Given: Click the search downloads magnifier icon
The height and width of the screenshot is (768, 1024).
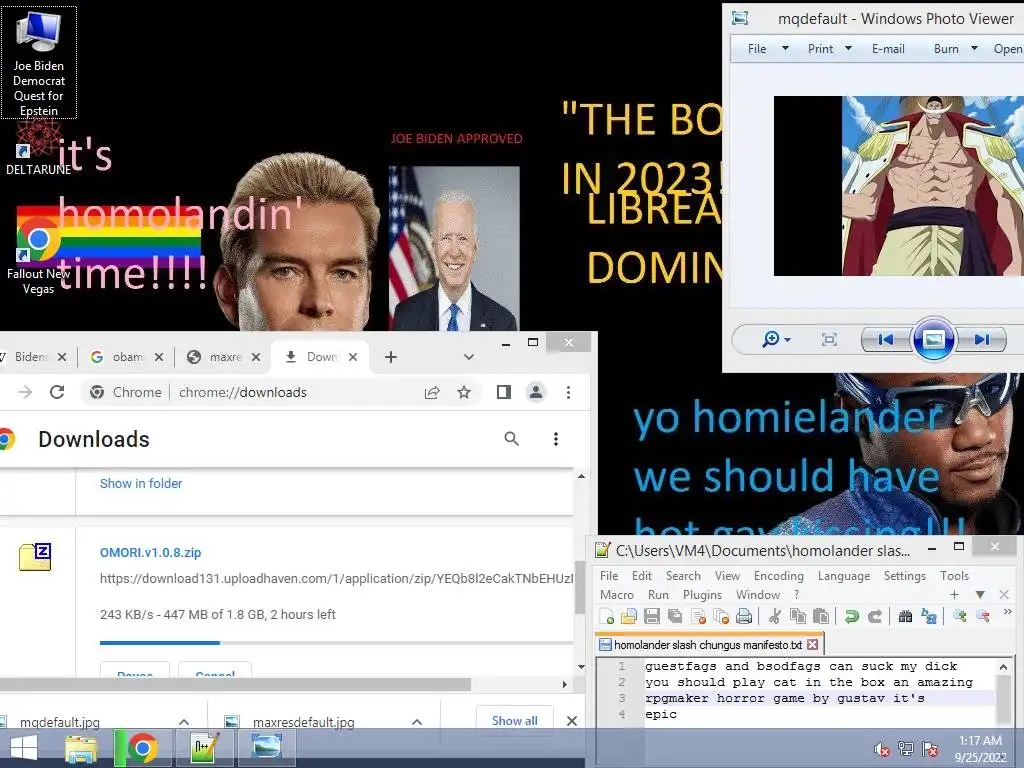Looking at the screenshot, I should 511,439.
